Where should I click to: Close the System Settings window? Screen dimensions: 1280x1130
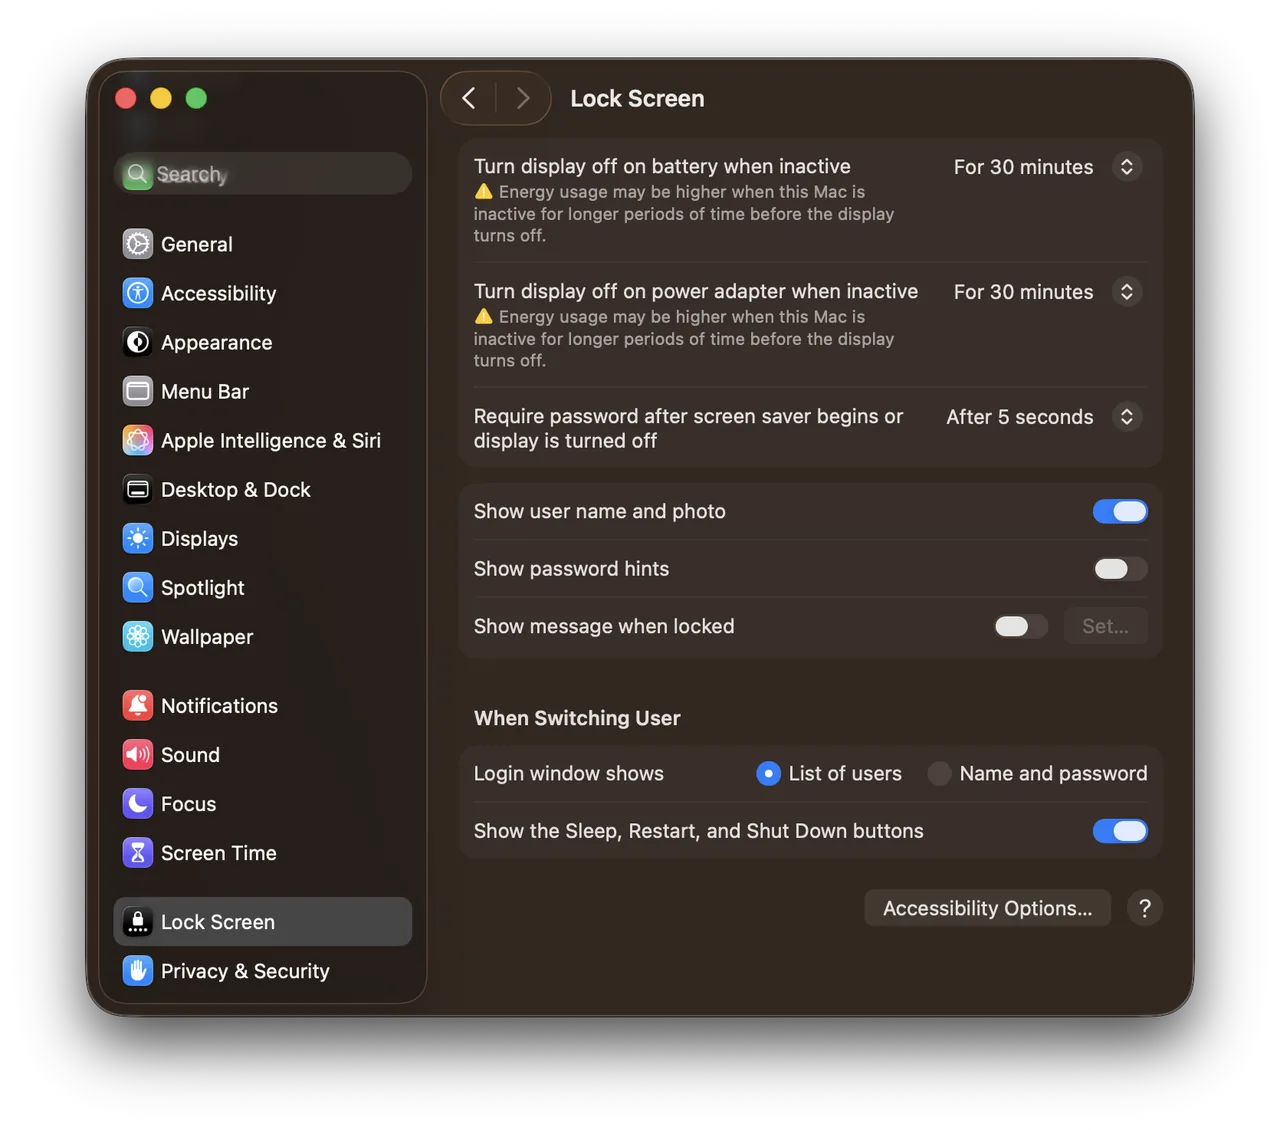126,98
